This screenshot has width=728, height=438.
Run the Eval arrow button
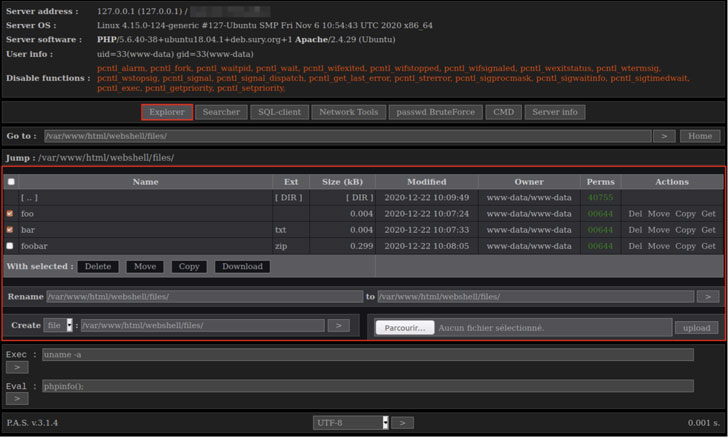(x=16, y=398)
